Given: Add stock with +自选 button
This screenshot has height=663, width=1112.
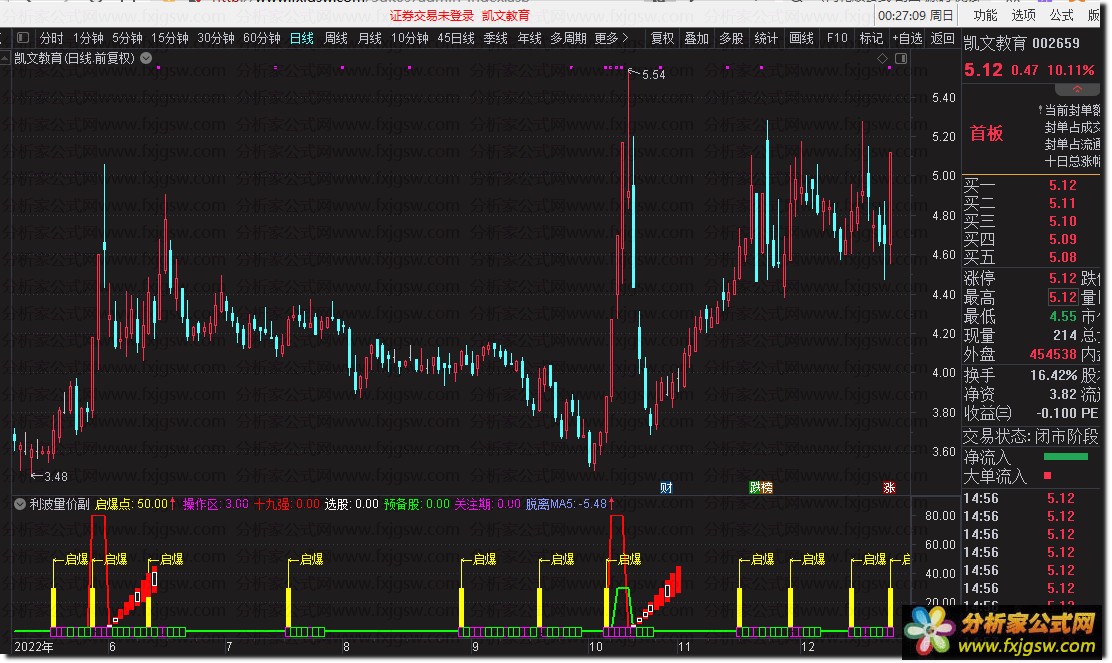Looking at the screenshot, I should click(x=907, y=38).
